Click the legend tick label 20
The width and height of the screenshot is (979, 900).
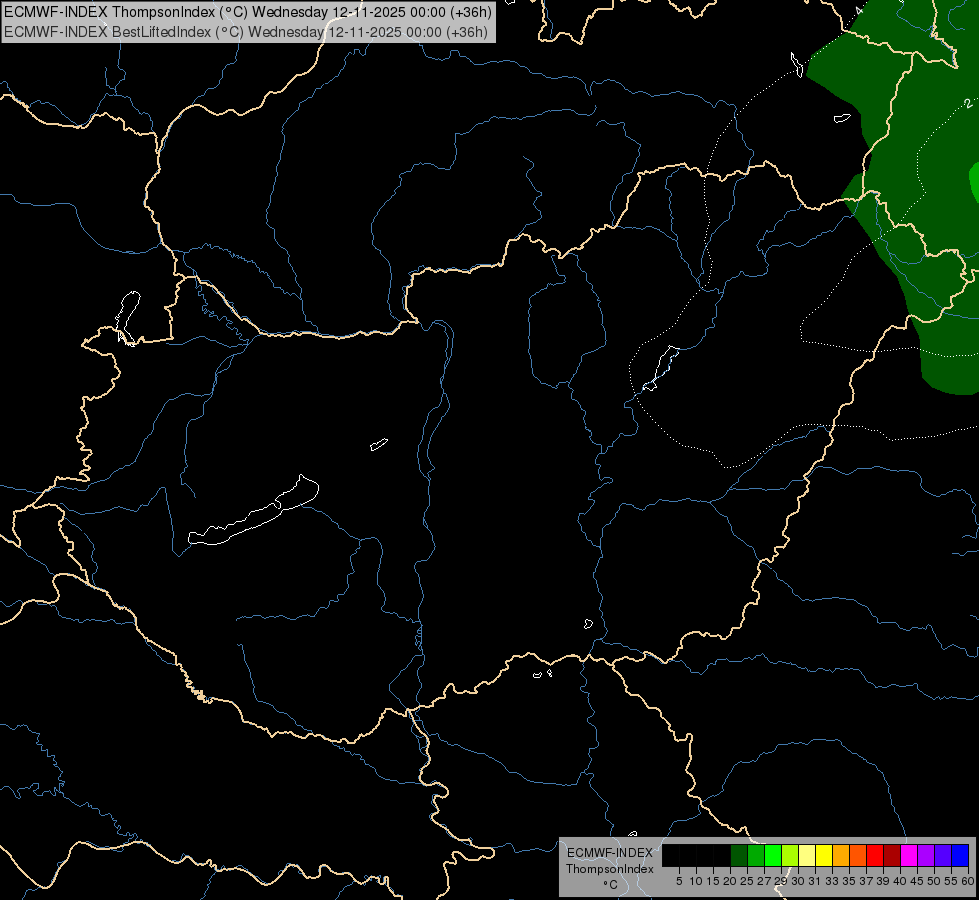(731, 881)
